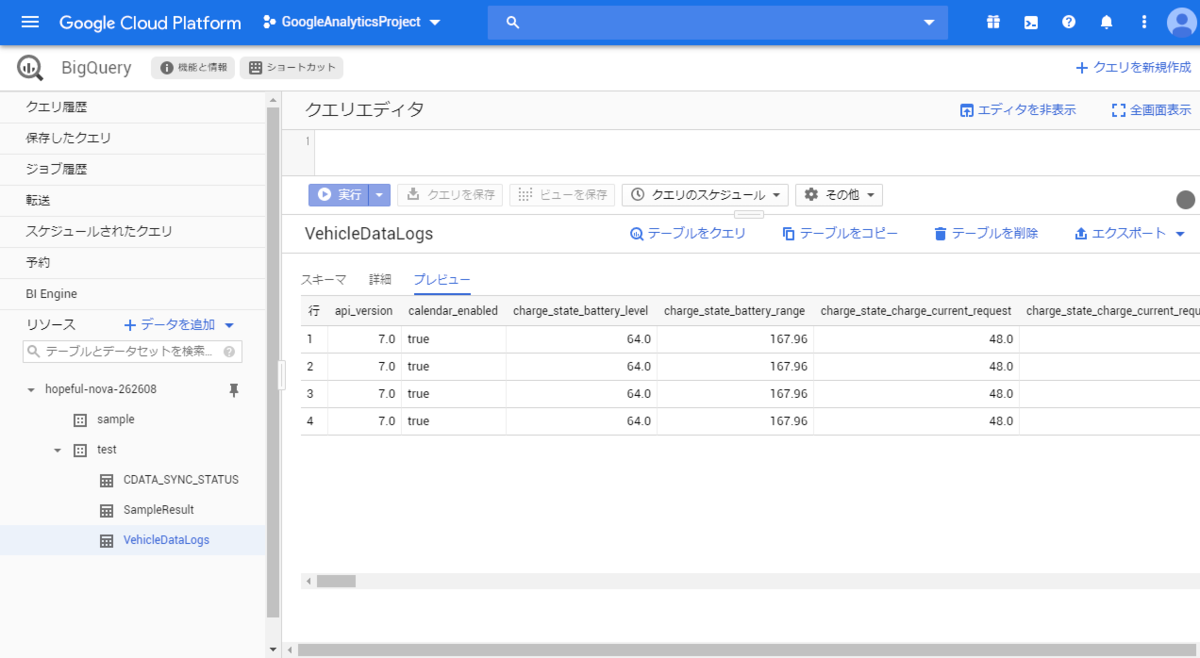Click the left sidebar vertical scrollbar
Image resolution: width=1200 pixels, height=658 pixels.
273,360
